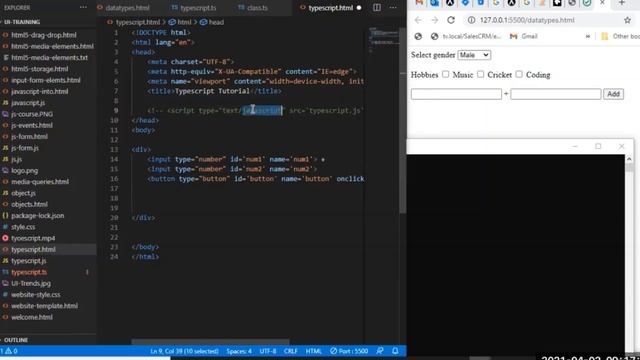Open package-lock.json in Explorer
This screenshot has height=360, width=640.
(38, 216)
